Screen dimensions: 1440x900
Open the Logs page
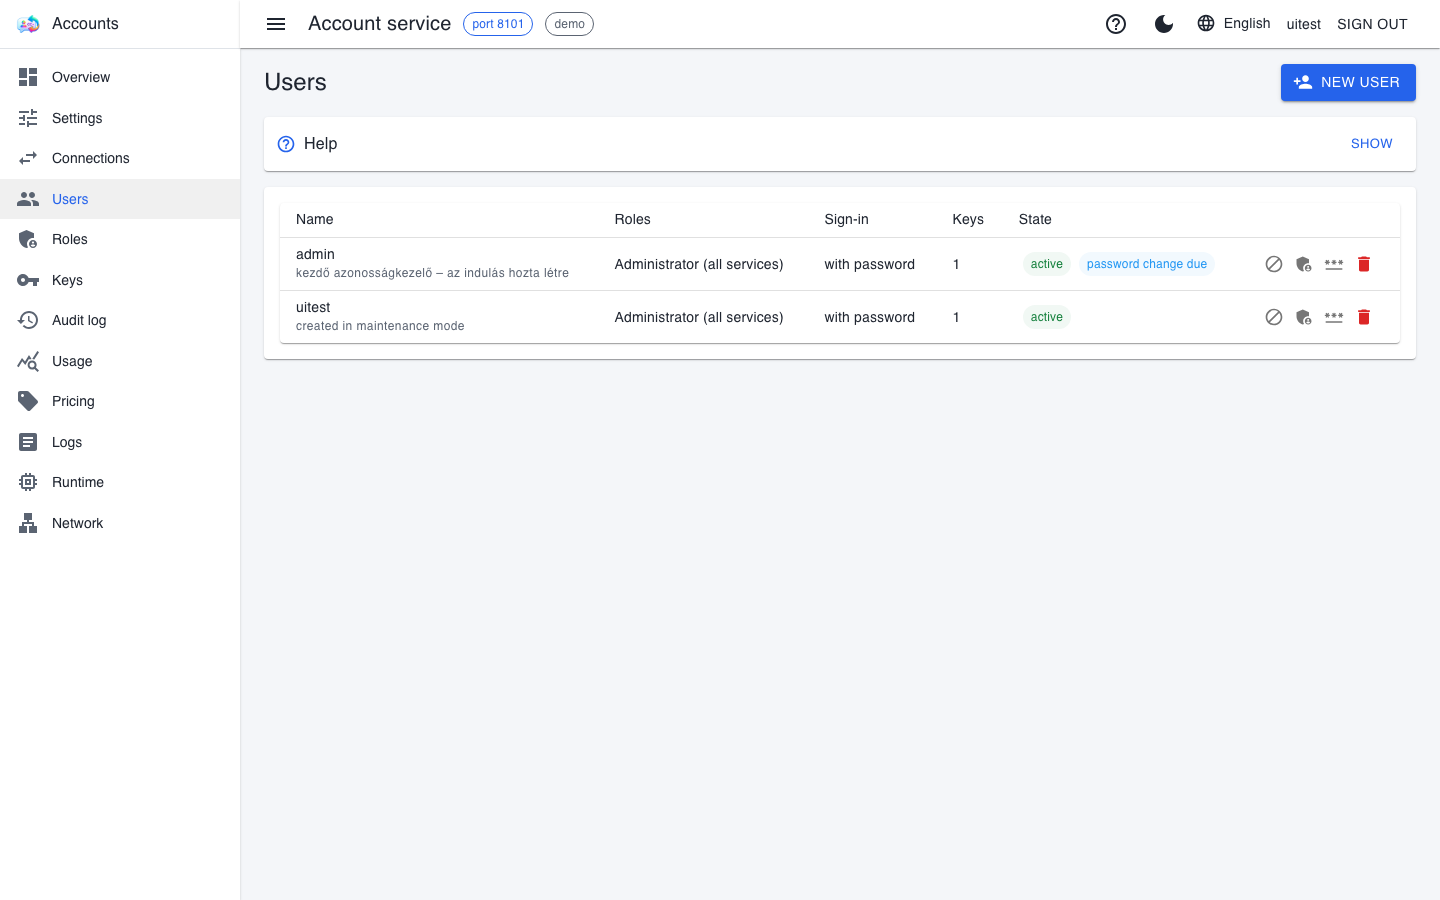[120, 442]
